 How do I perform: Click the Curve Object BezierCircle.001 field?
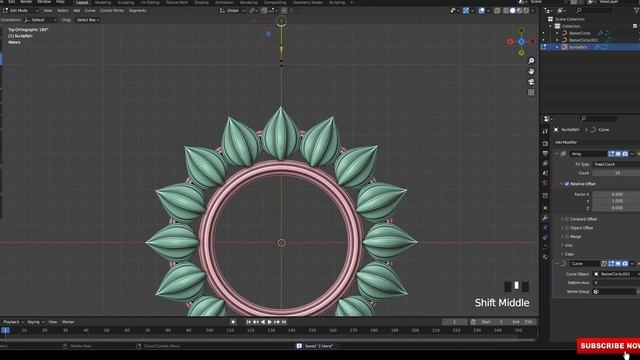click(616, 274)
